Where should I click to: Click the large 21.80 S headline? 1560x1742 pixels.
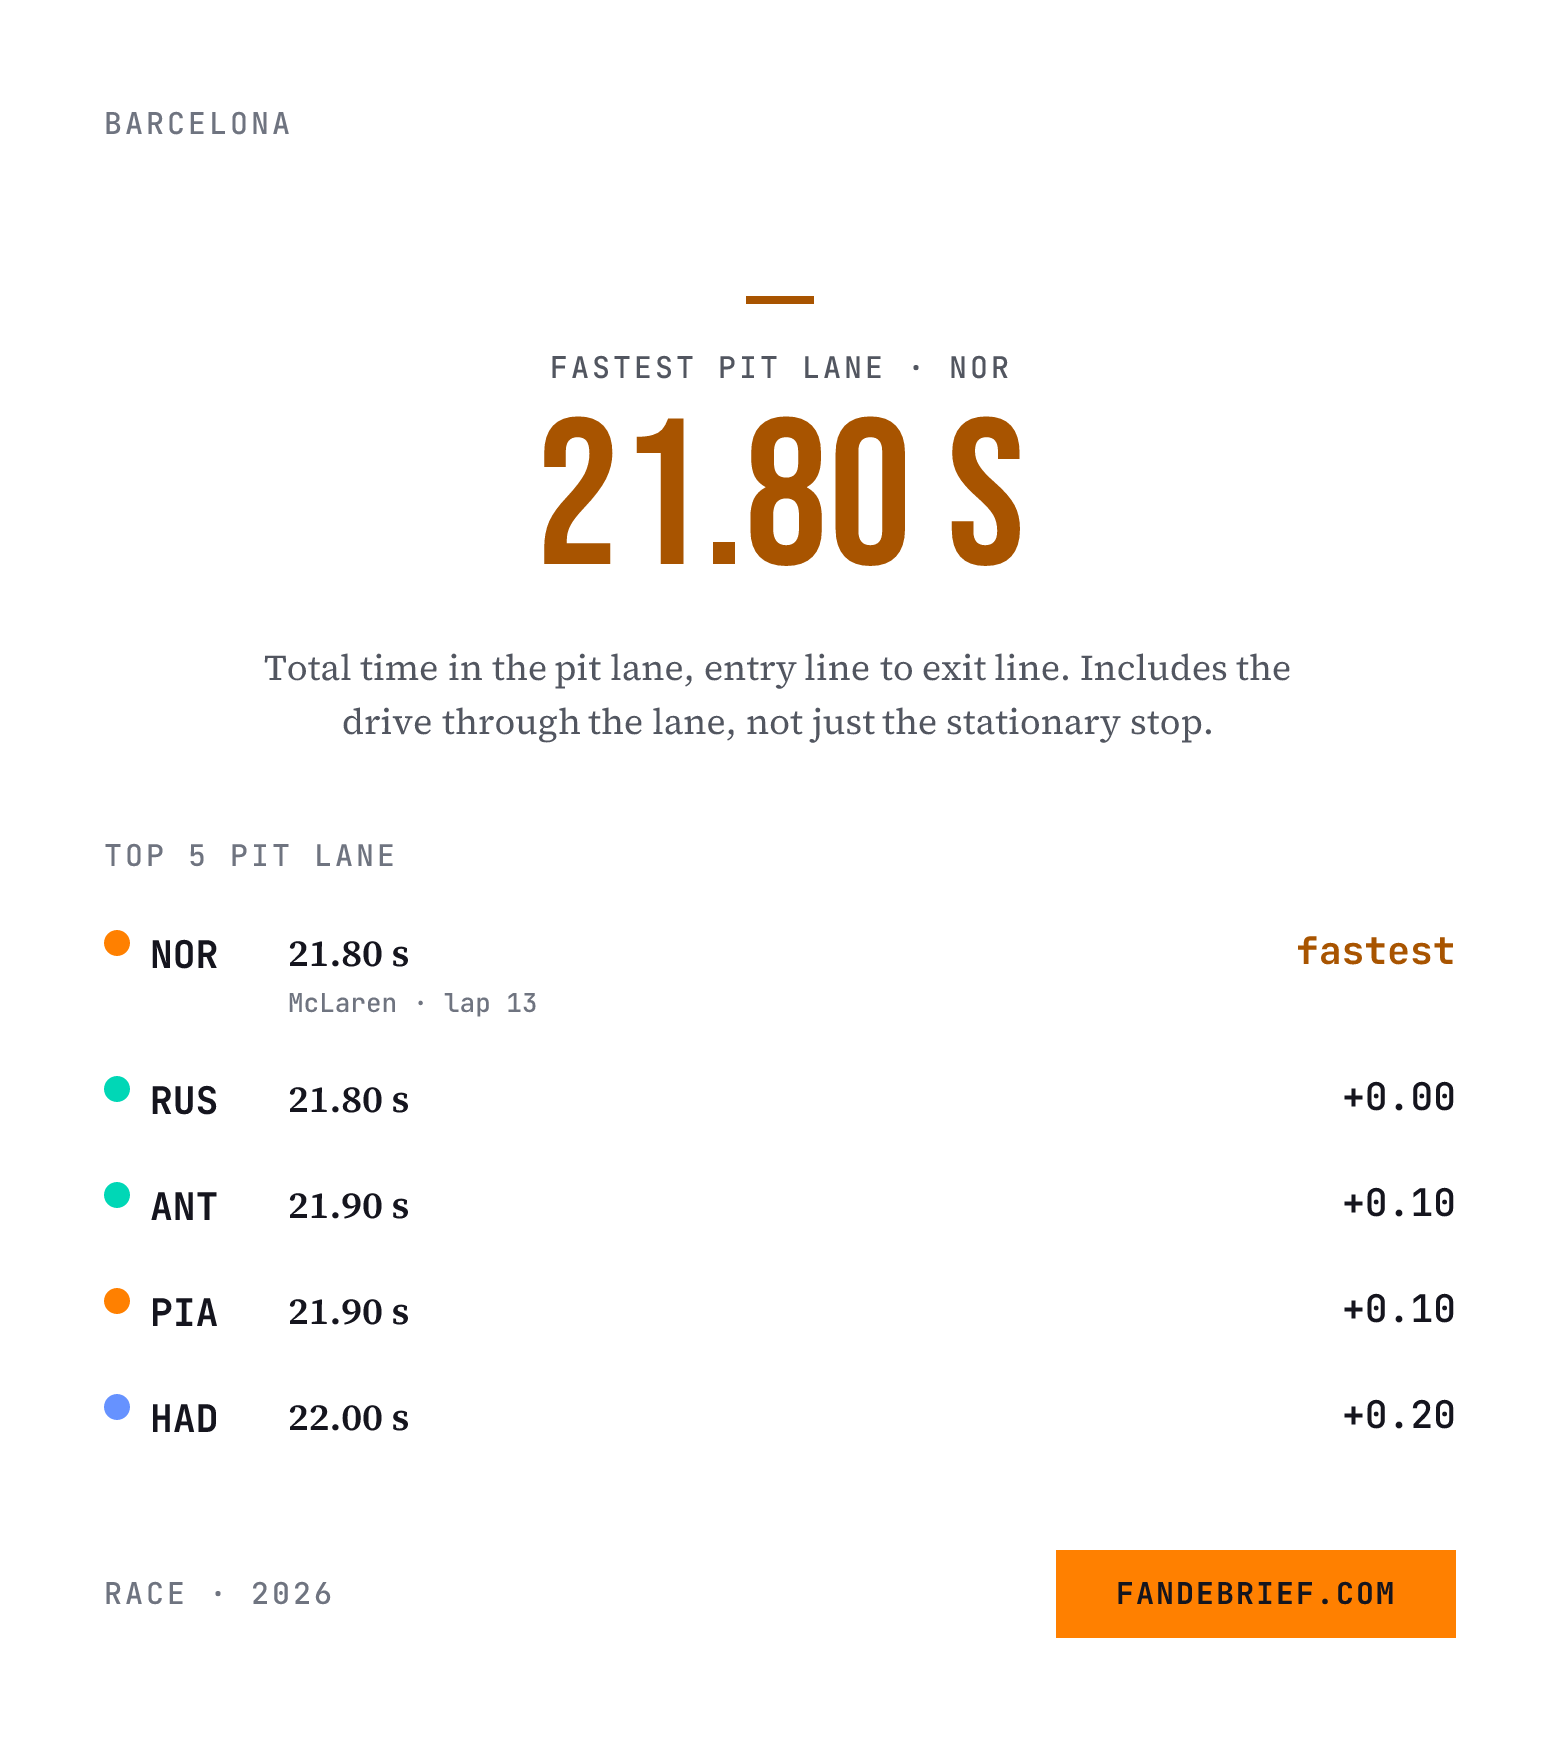[x=781, y=492]
